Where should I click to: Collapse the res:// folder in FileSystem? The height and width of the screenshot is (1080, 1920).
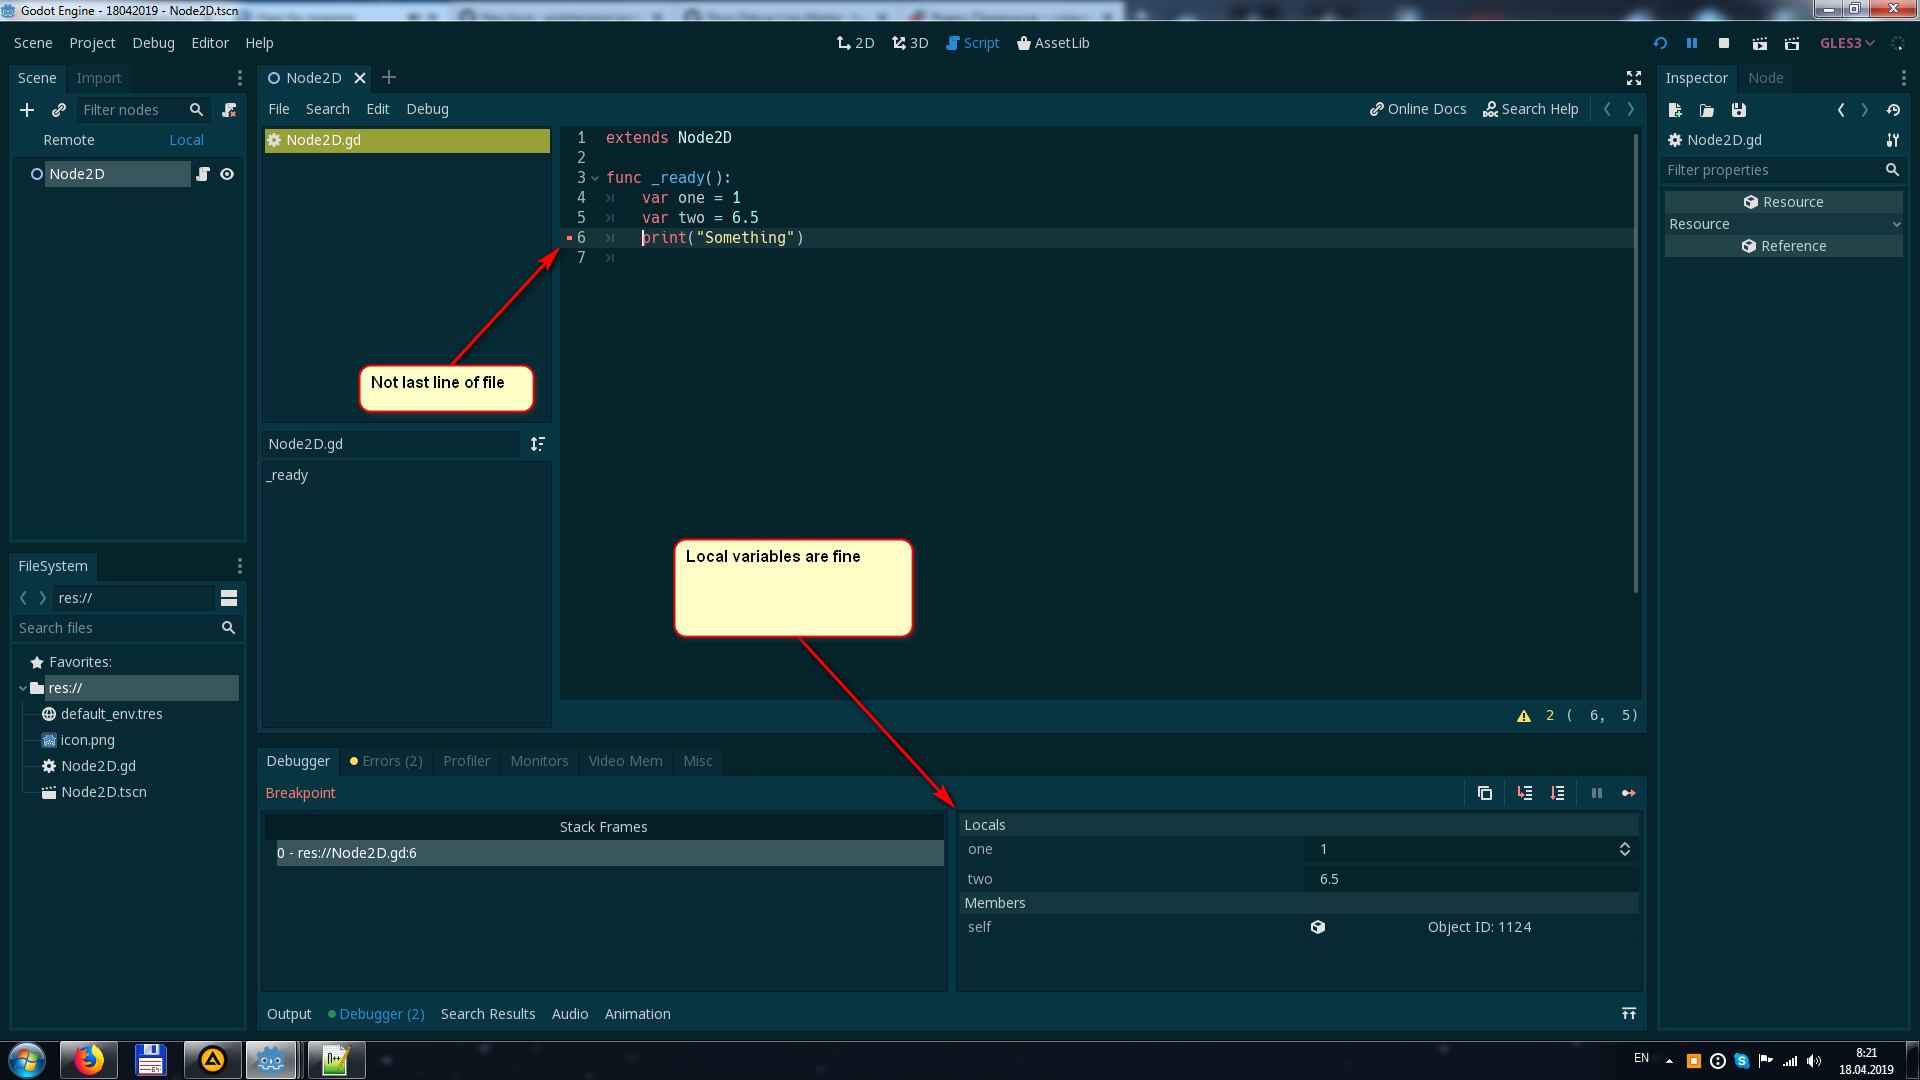[x=22, y=688]
